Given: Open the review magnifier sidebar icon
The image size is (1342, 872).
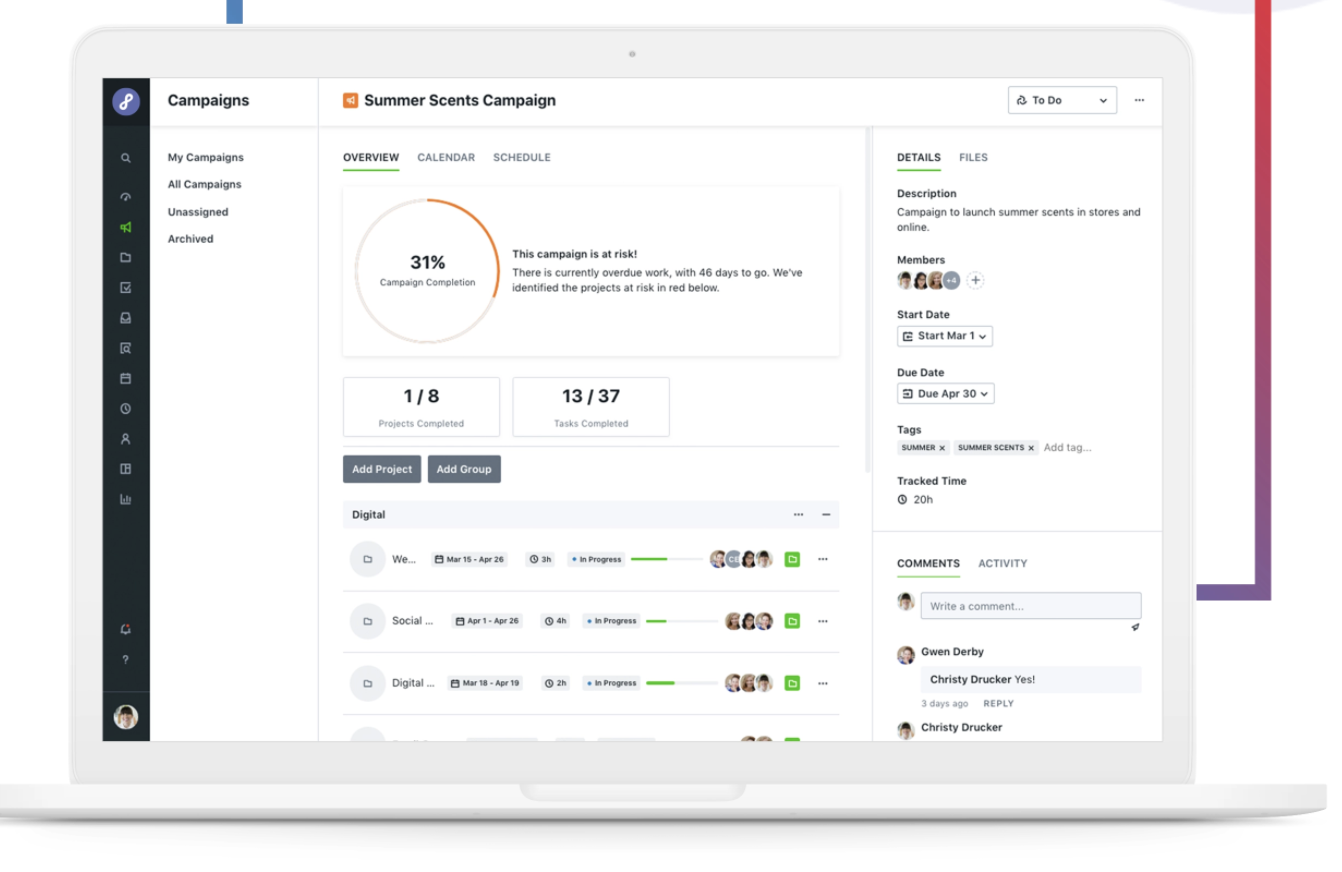Looking at the screenshot, I should coord(126,348).
